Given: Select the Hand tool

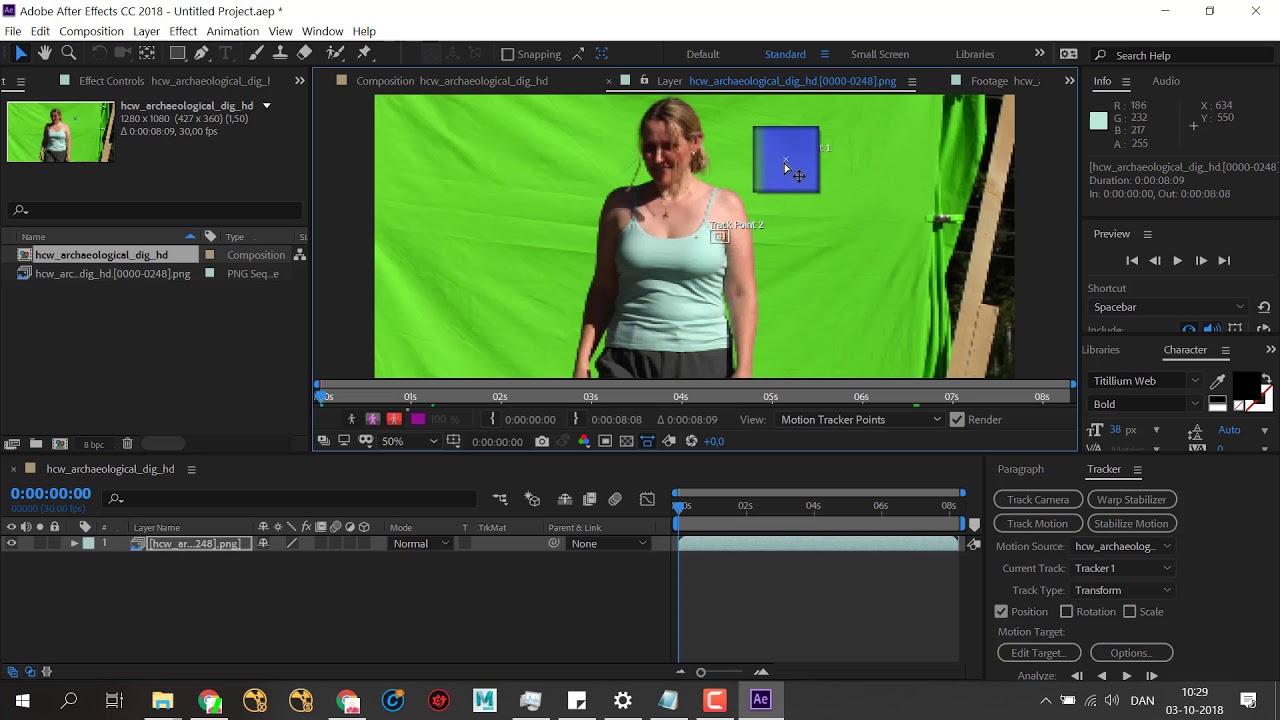Looking at the screenshot, I should 45,53.
